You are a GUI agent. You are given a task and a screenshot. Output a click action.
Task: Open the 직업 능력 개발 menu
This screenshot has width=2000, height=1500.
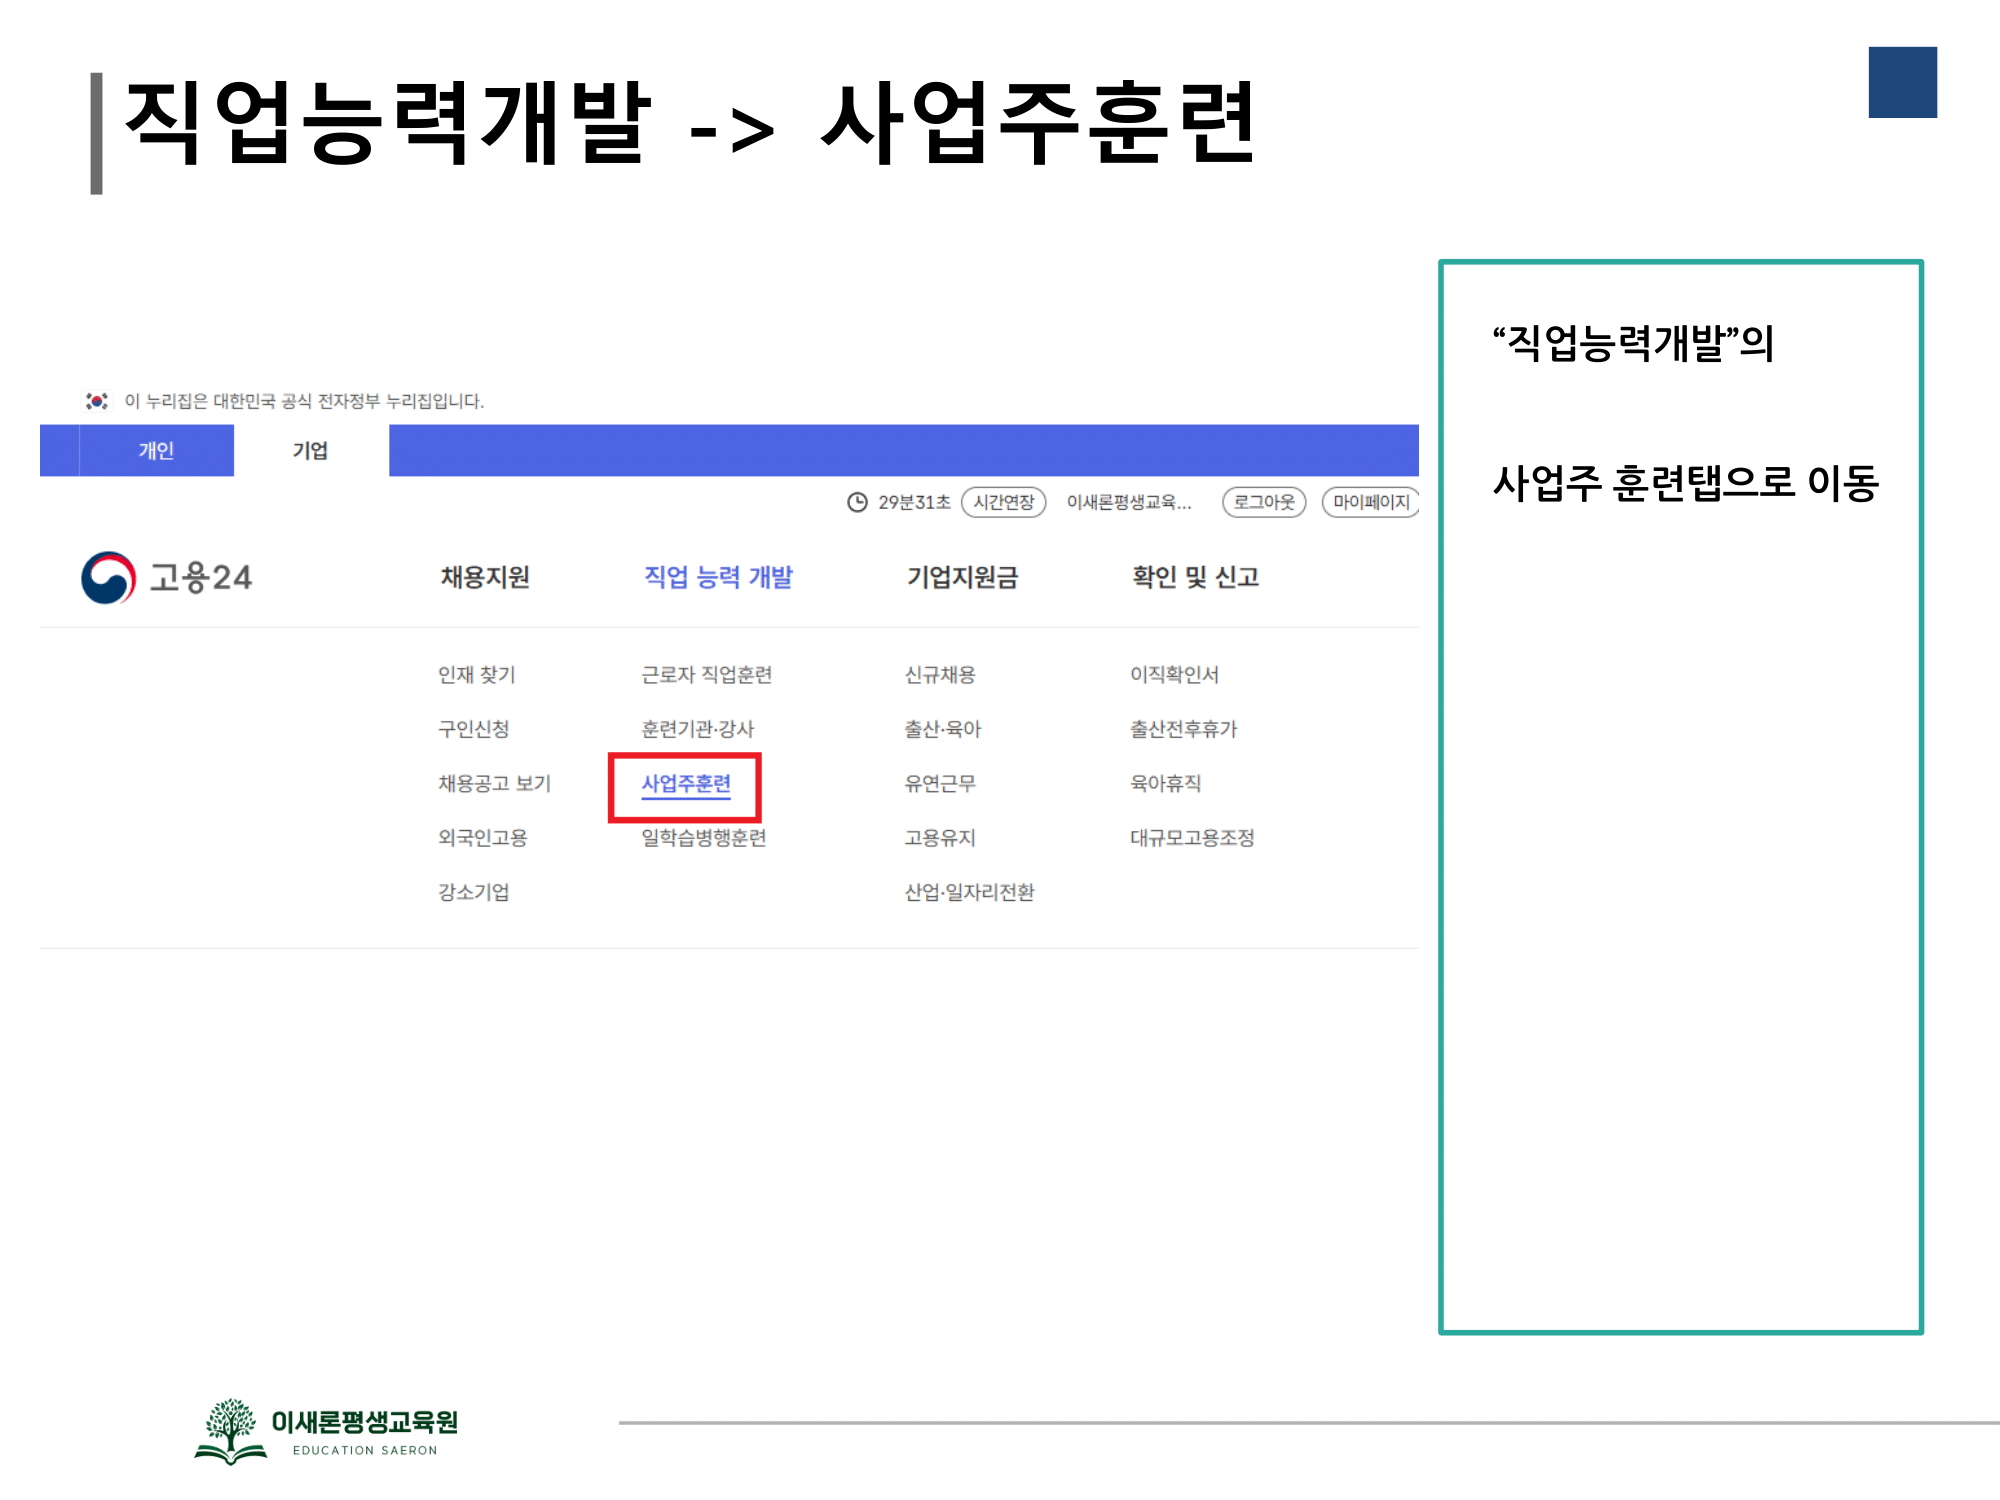pyautogui.click(x=718, y=577)
